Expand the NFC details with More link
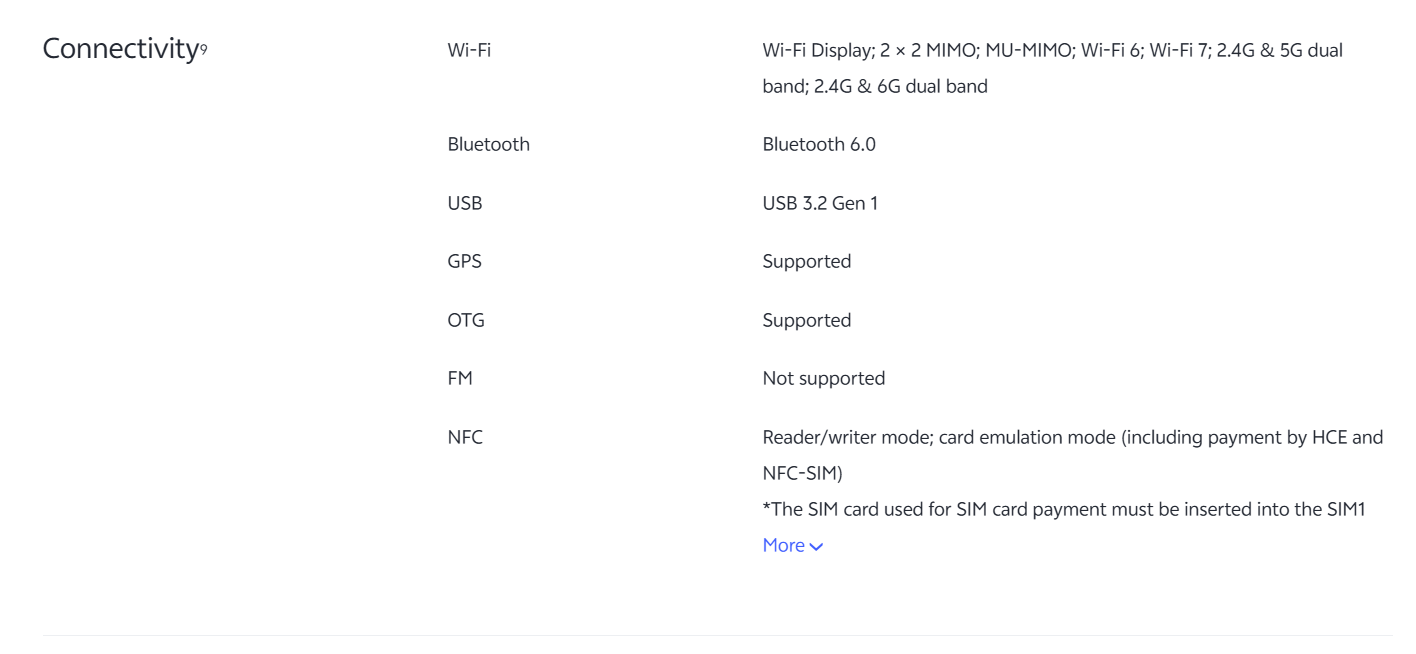This screenshot has width=1416, height=654. (783, 545)
